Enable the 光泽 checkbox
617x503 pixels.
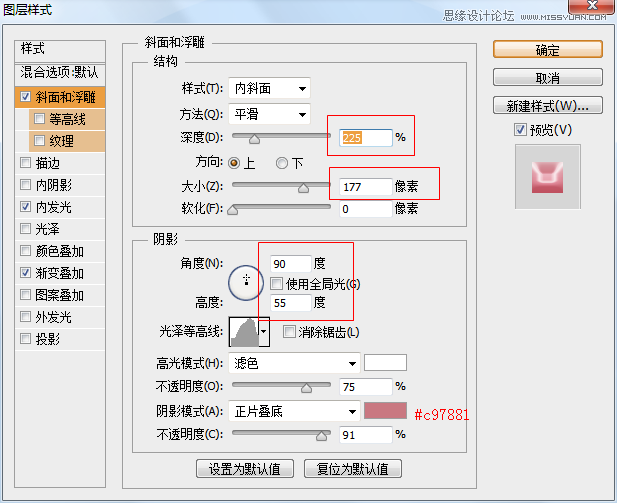click(25, 229)
